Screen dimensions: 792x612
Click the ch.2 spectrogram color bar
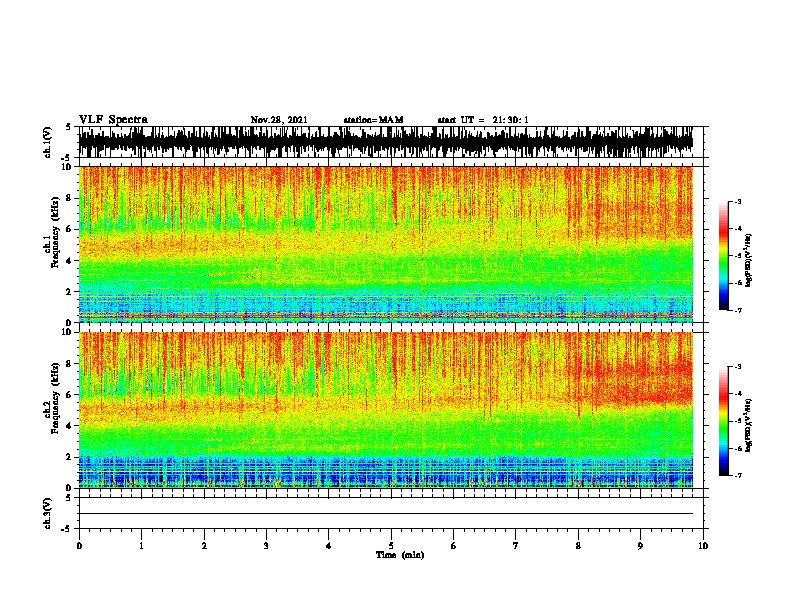(x=723, y=421)
